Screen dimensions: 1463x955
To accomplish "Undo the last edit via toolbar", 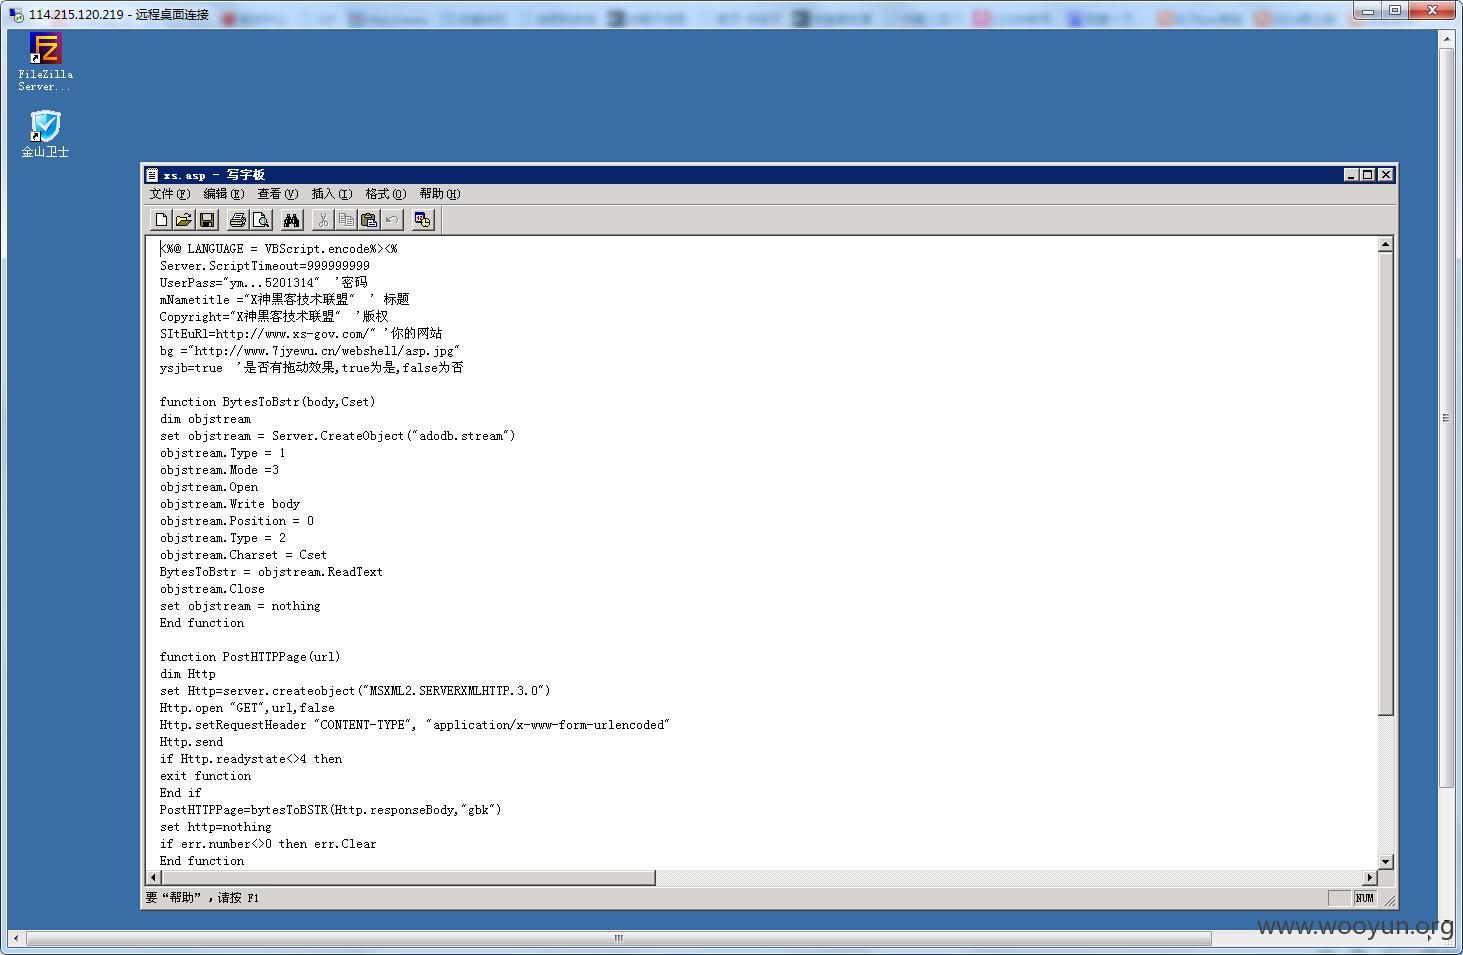I will click(392, 220).
